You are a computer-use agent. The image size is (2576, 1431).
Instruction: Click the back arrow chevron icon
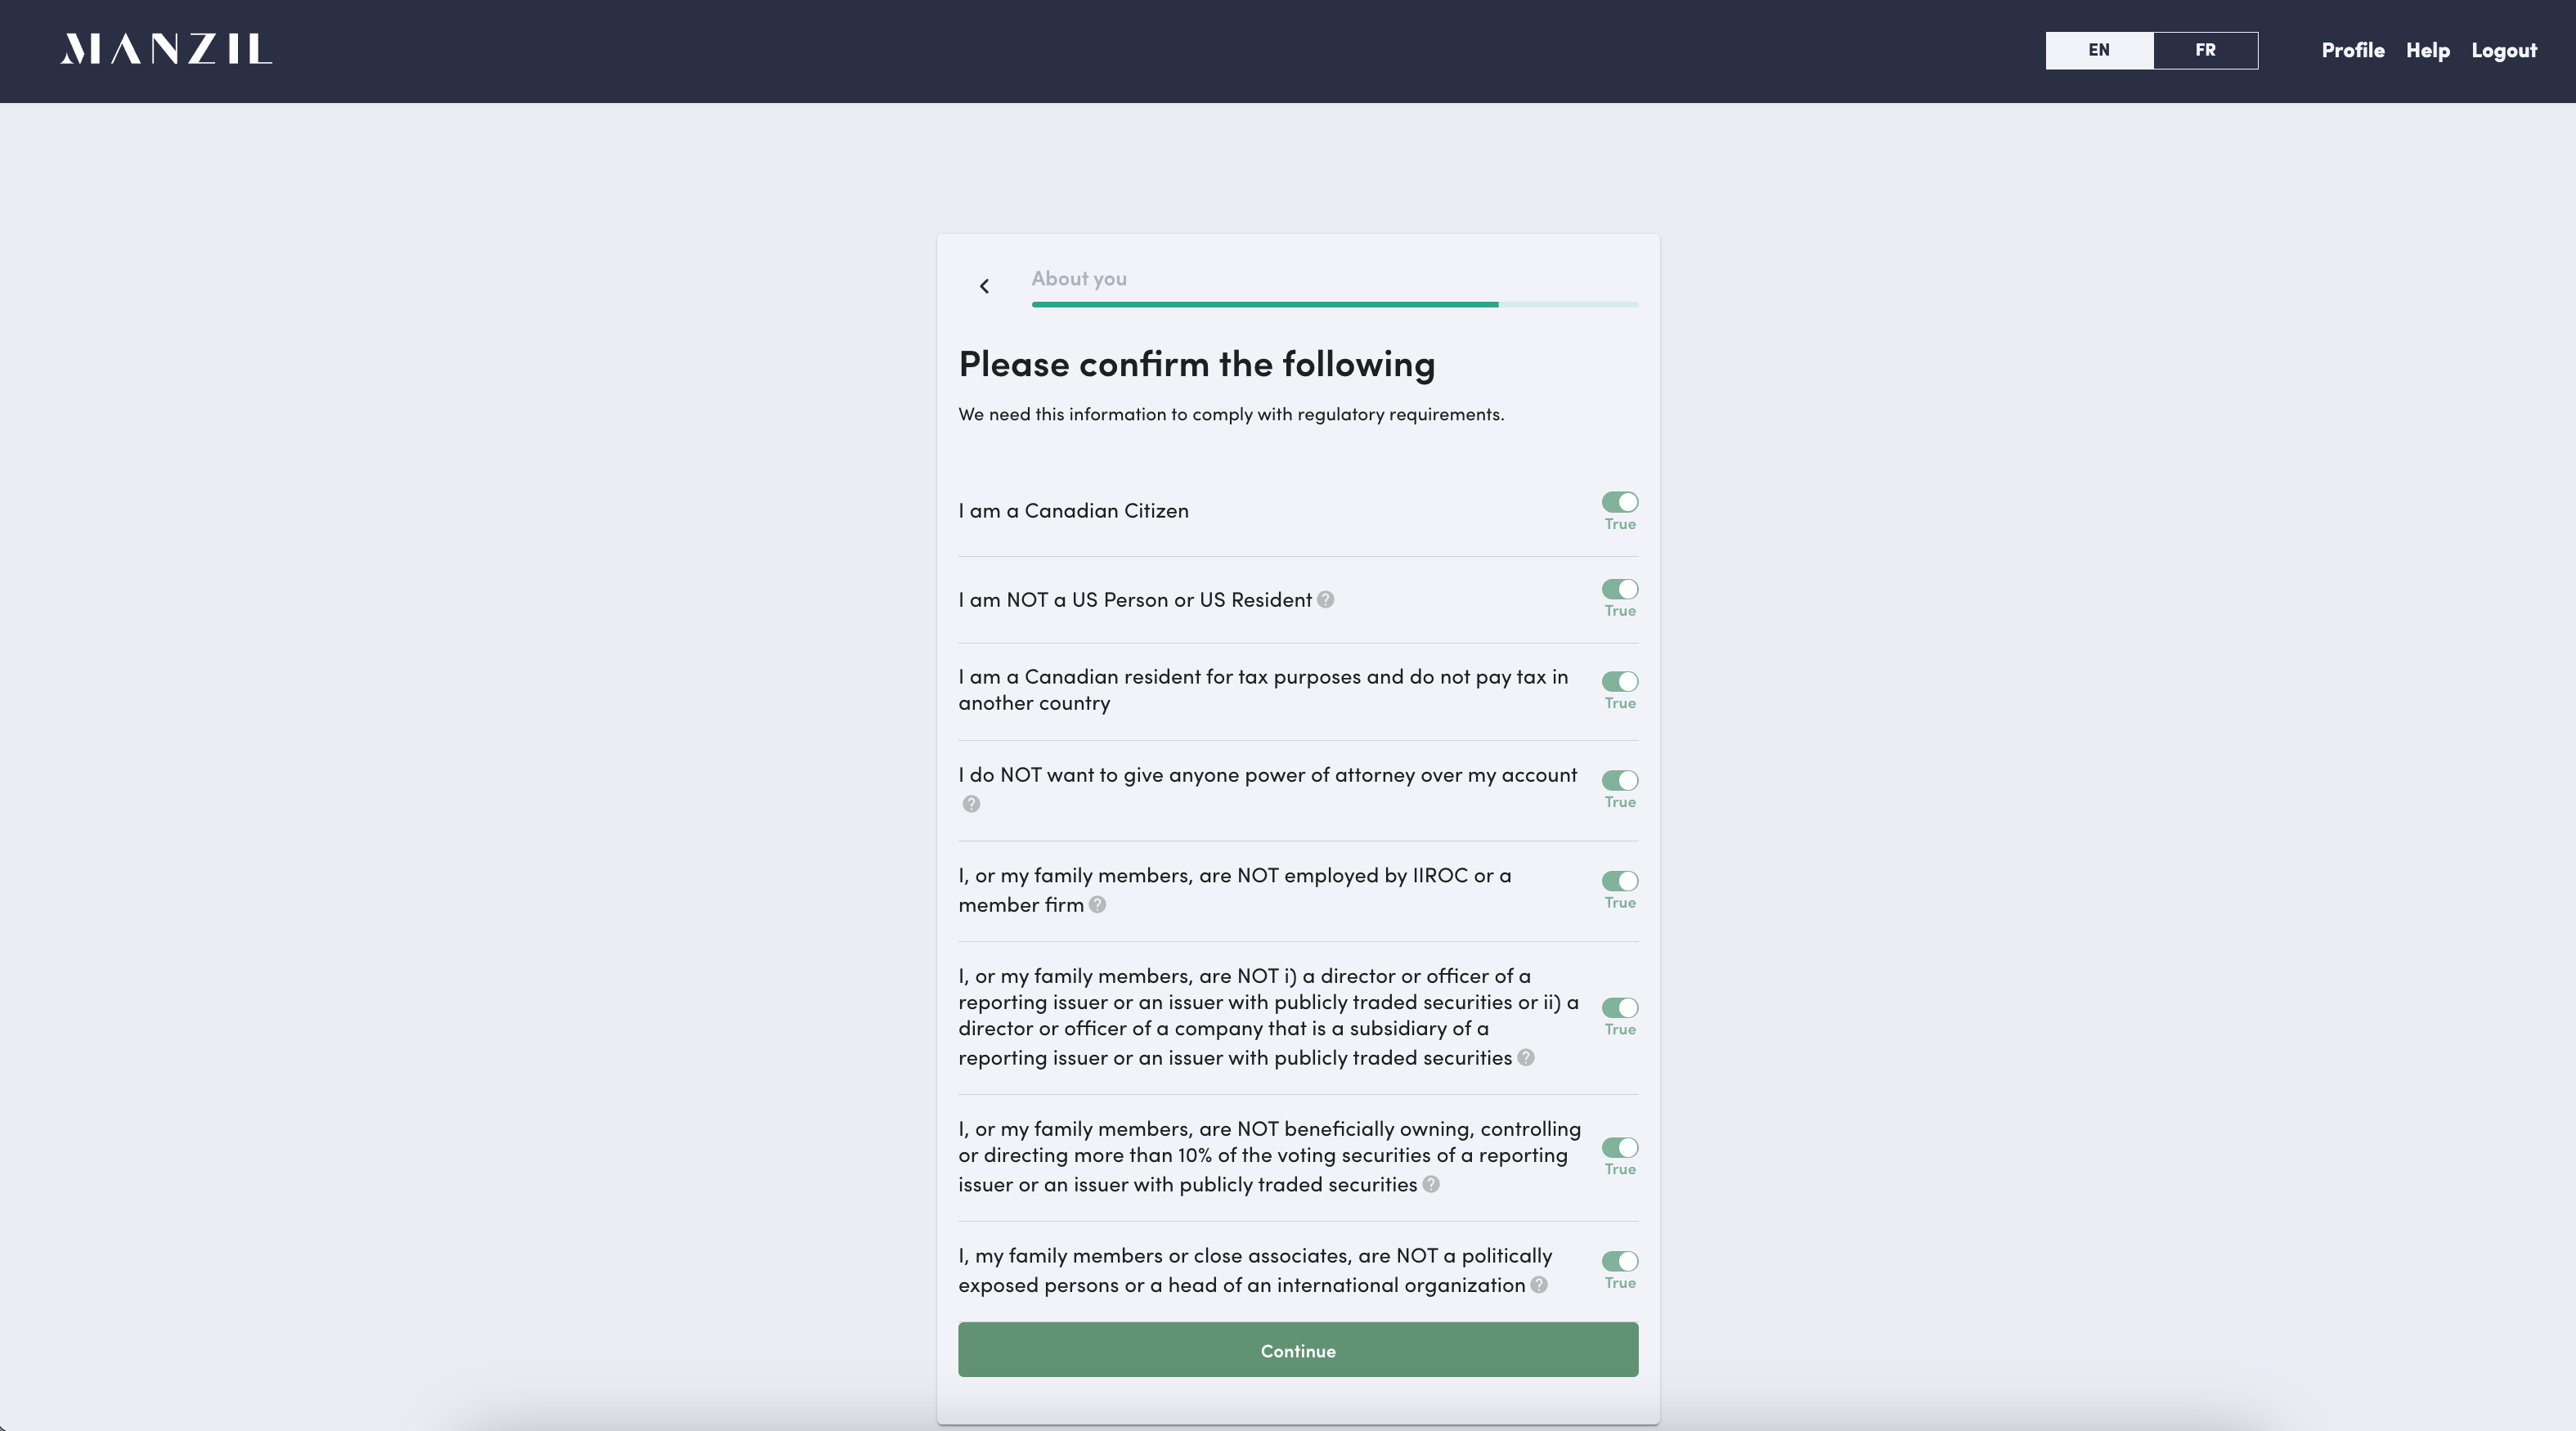tap(984, 286)
